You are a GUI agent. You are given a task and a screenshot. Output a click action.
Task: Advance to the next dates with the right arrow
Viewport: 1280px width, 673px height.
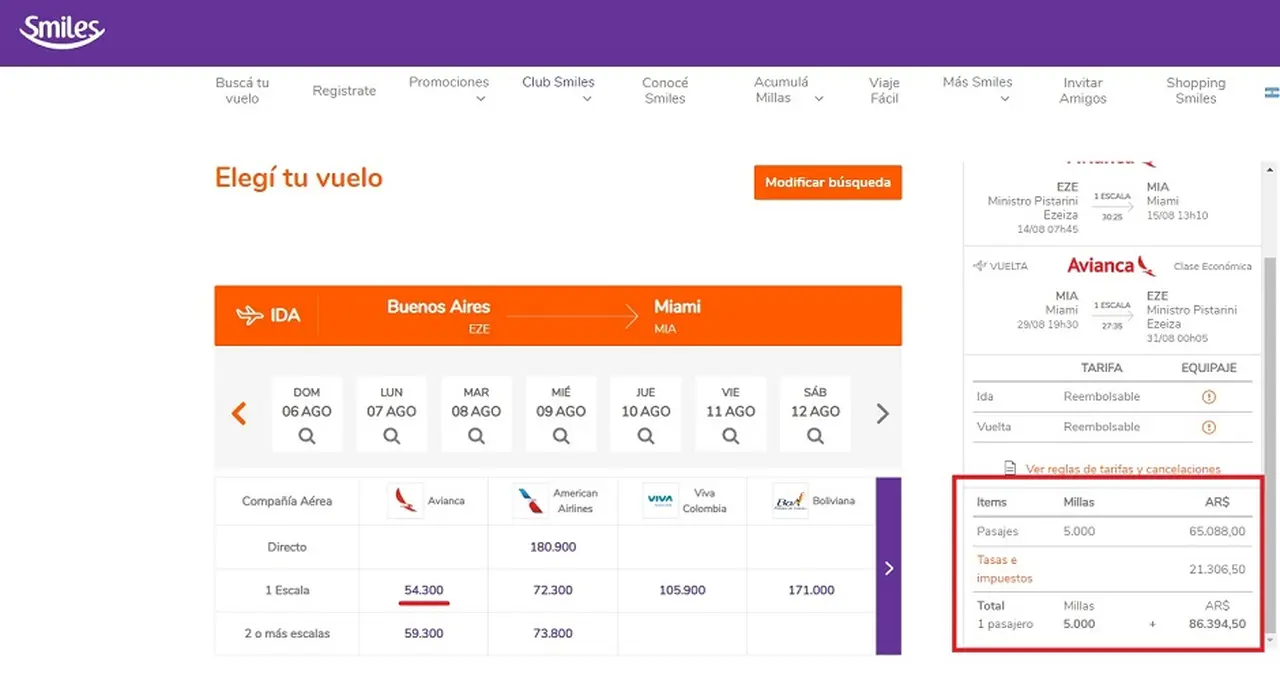click(882, 413)
